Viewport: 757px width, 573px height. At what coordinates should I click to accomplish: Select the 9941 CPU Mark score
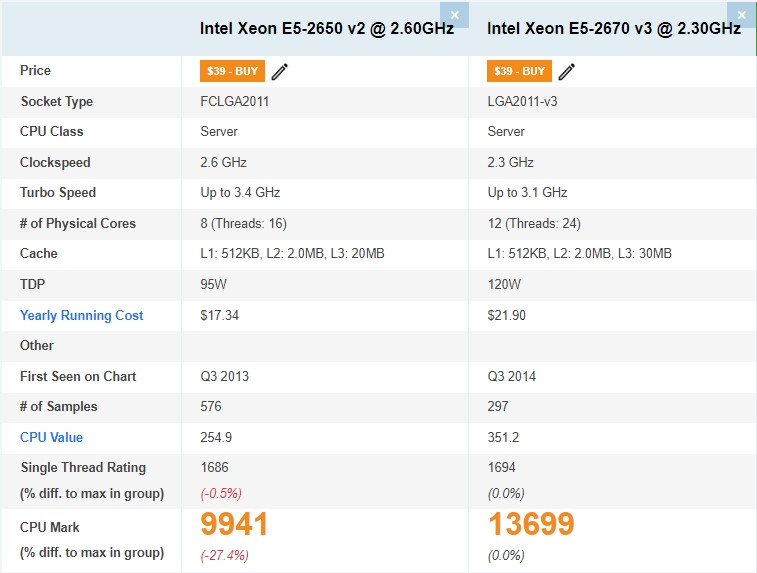click(x=234, y=524)
